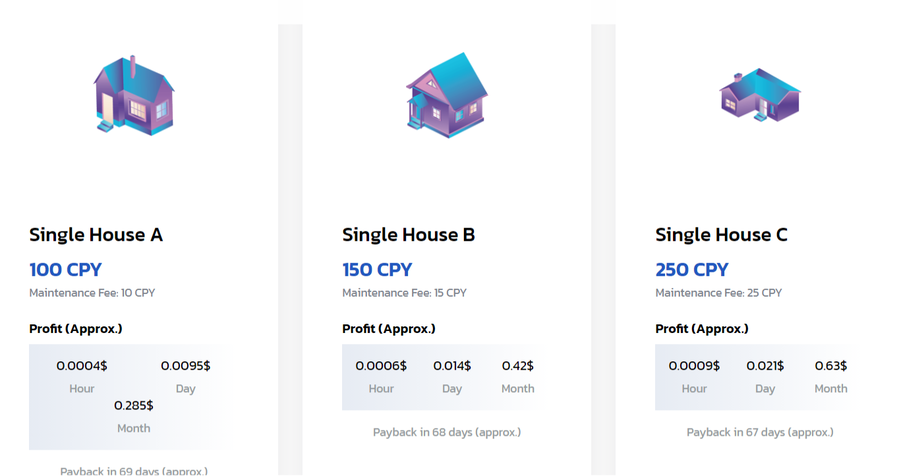
Task: Click Maintenance Fee: 25 CPY text
Action: pos(718,293)
